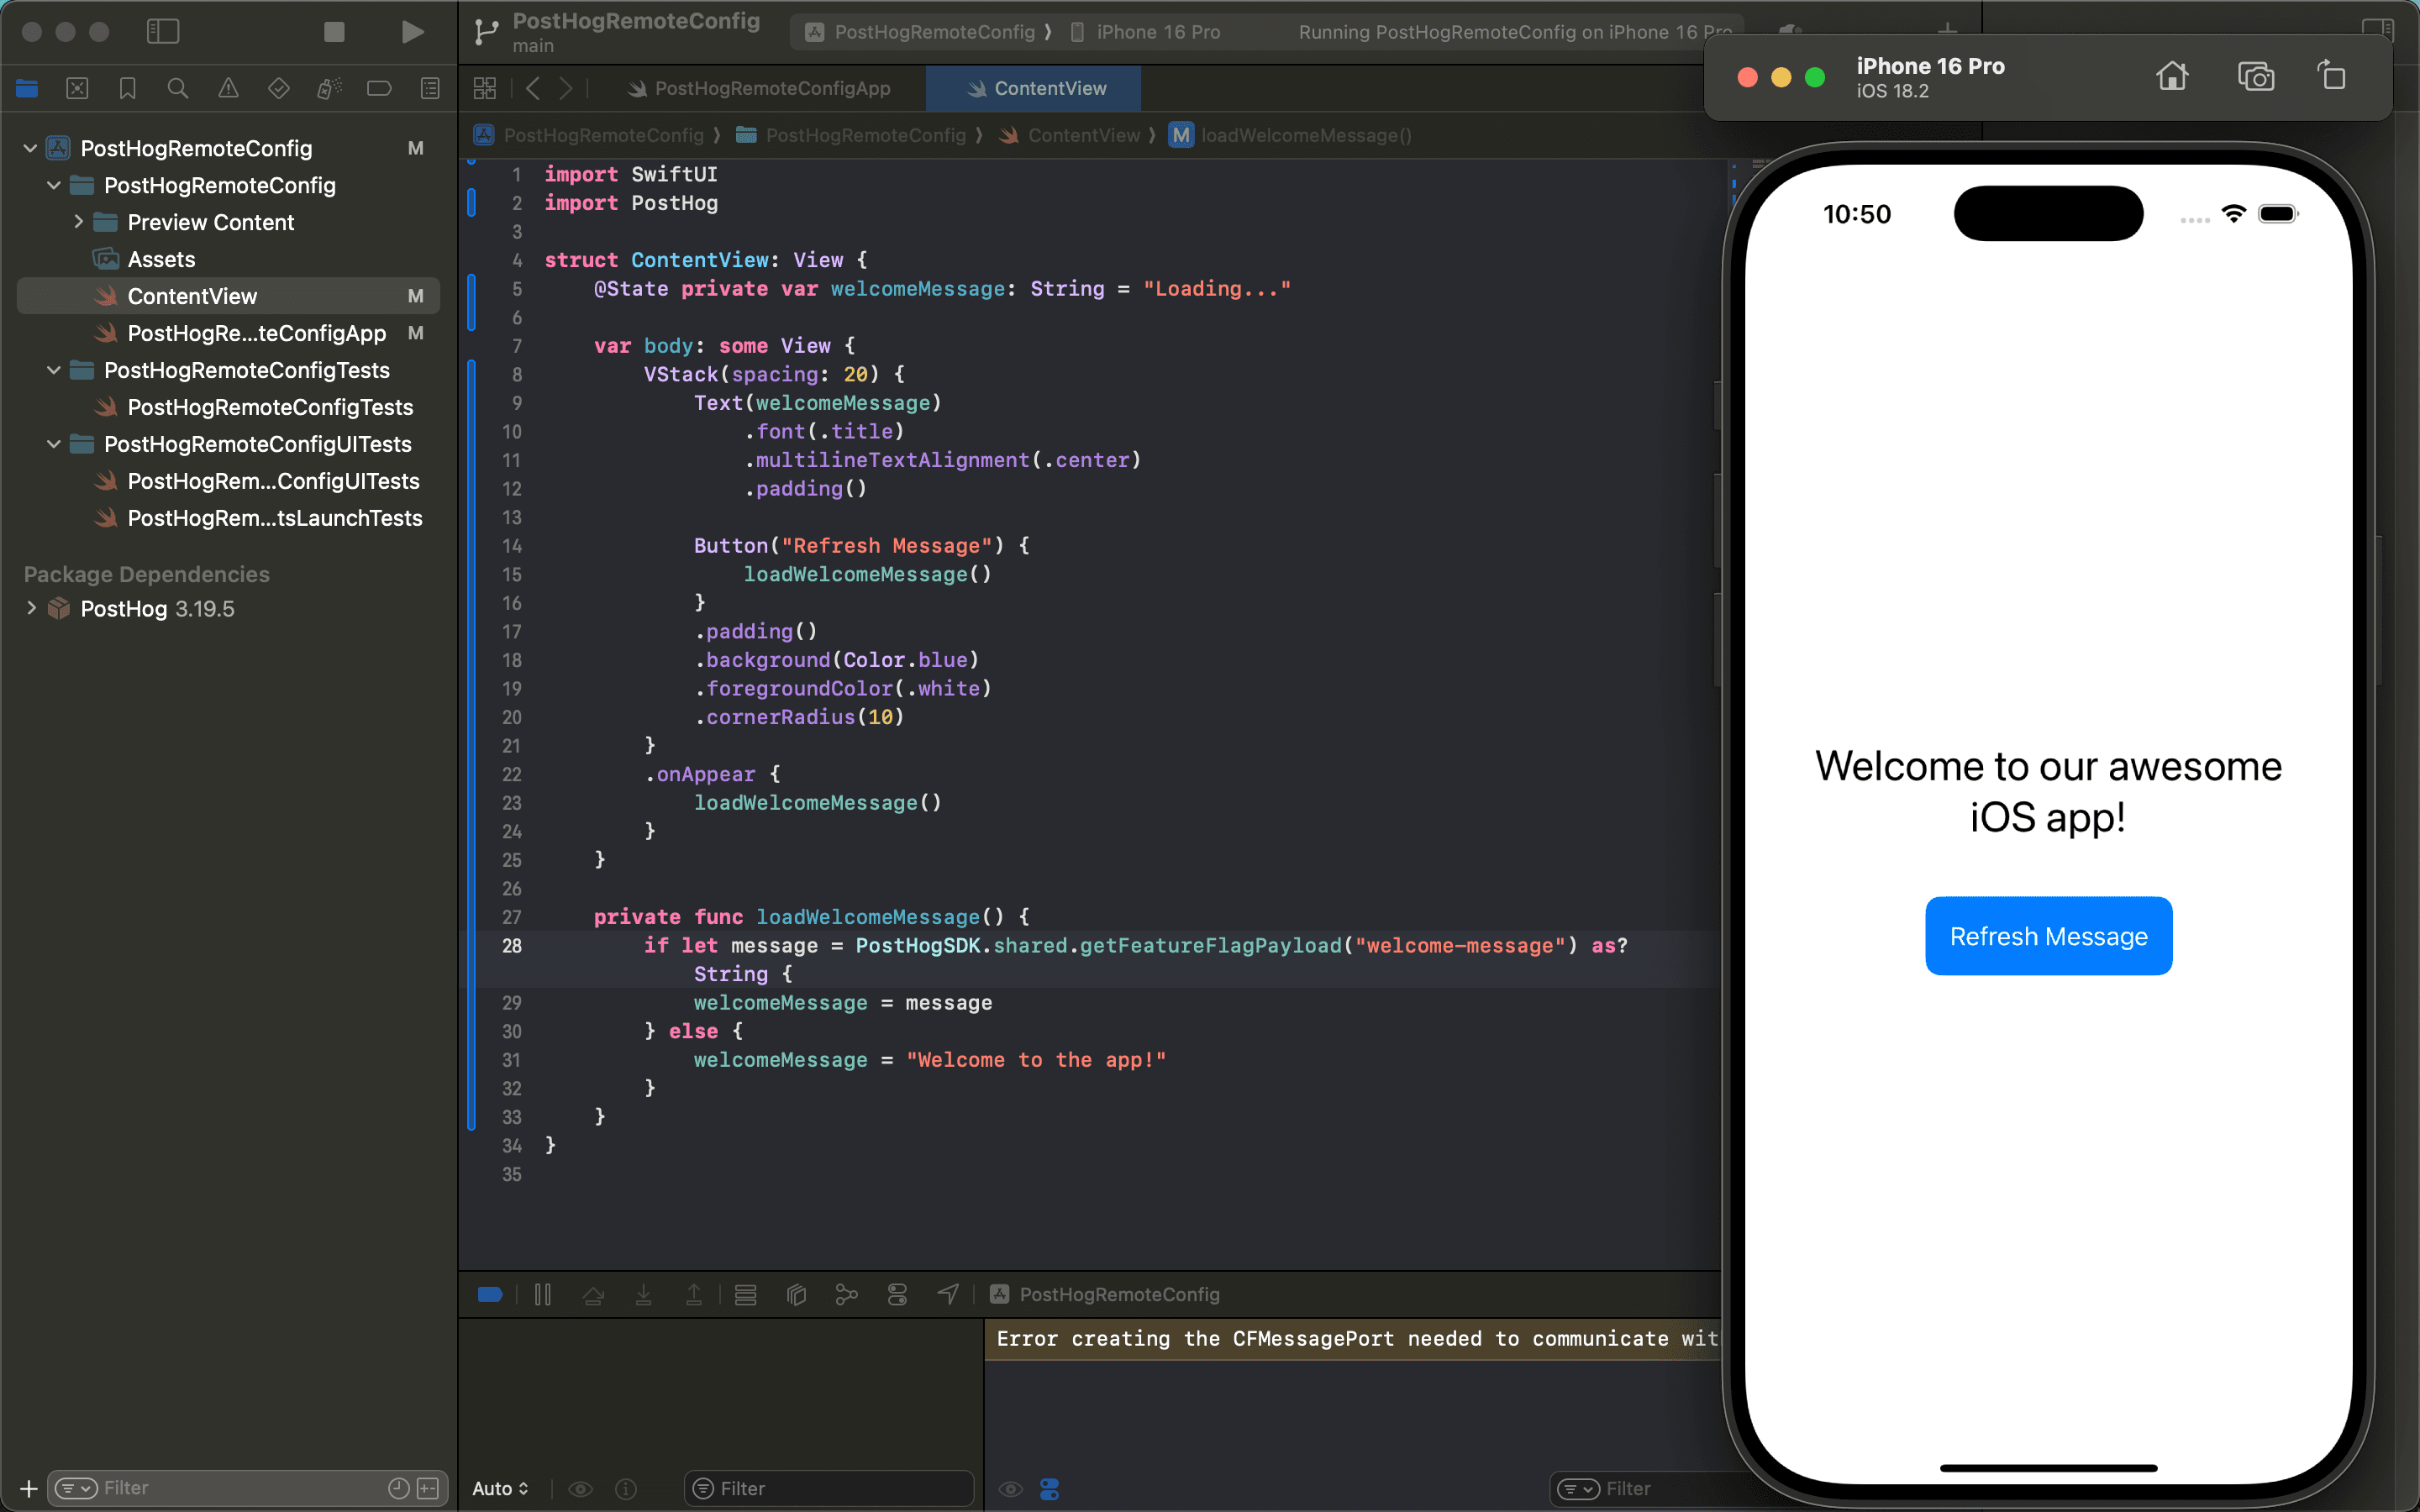The height and width of the screenshot is (1512, 2420).
Task: Expand the PostHog 3.19.5 package
Action: (31, 609)
